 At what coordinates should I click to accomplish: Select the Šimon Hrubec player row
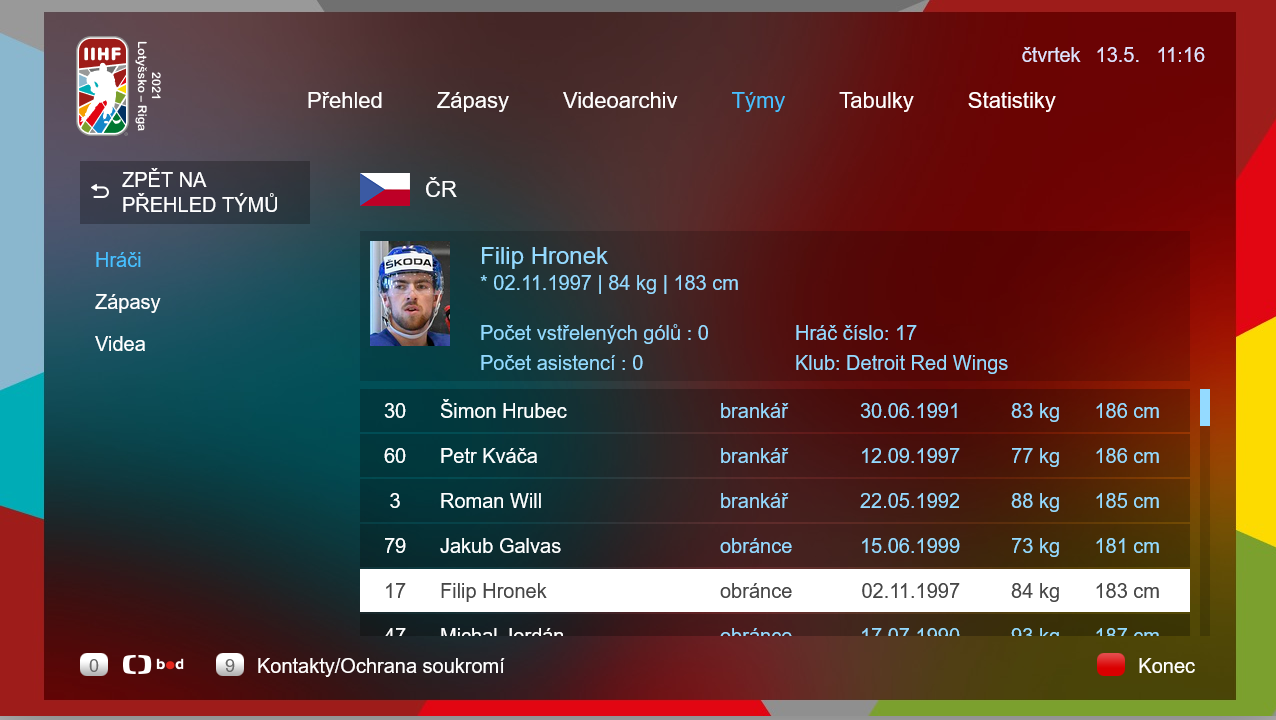click(775, 411)
